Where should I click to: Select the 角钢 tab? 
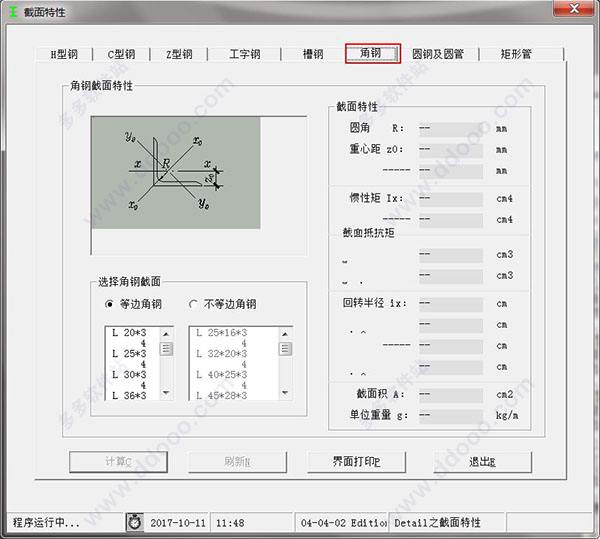[x=373, y=53]
